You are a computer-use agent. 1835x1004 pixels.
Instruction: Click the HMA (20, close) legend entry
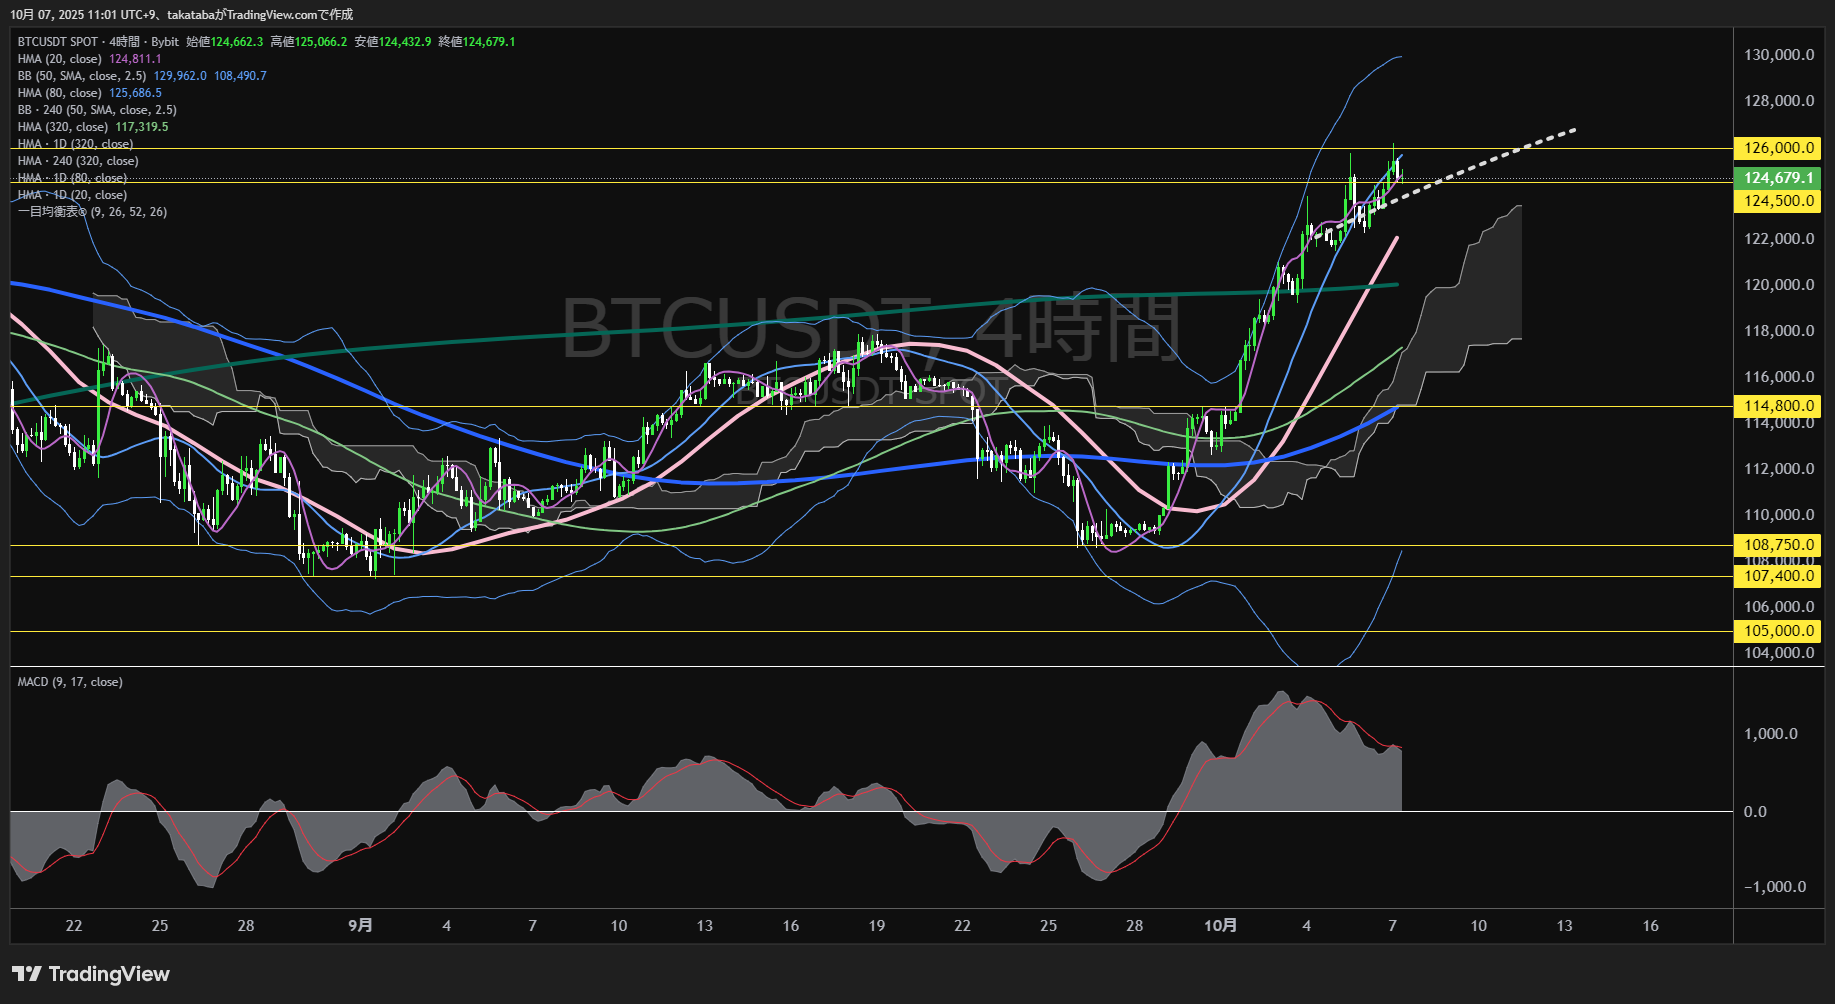pyautogui.click(x=60, y=59)
